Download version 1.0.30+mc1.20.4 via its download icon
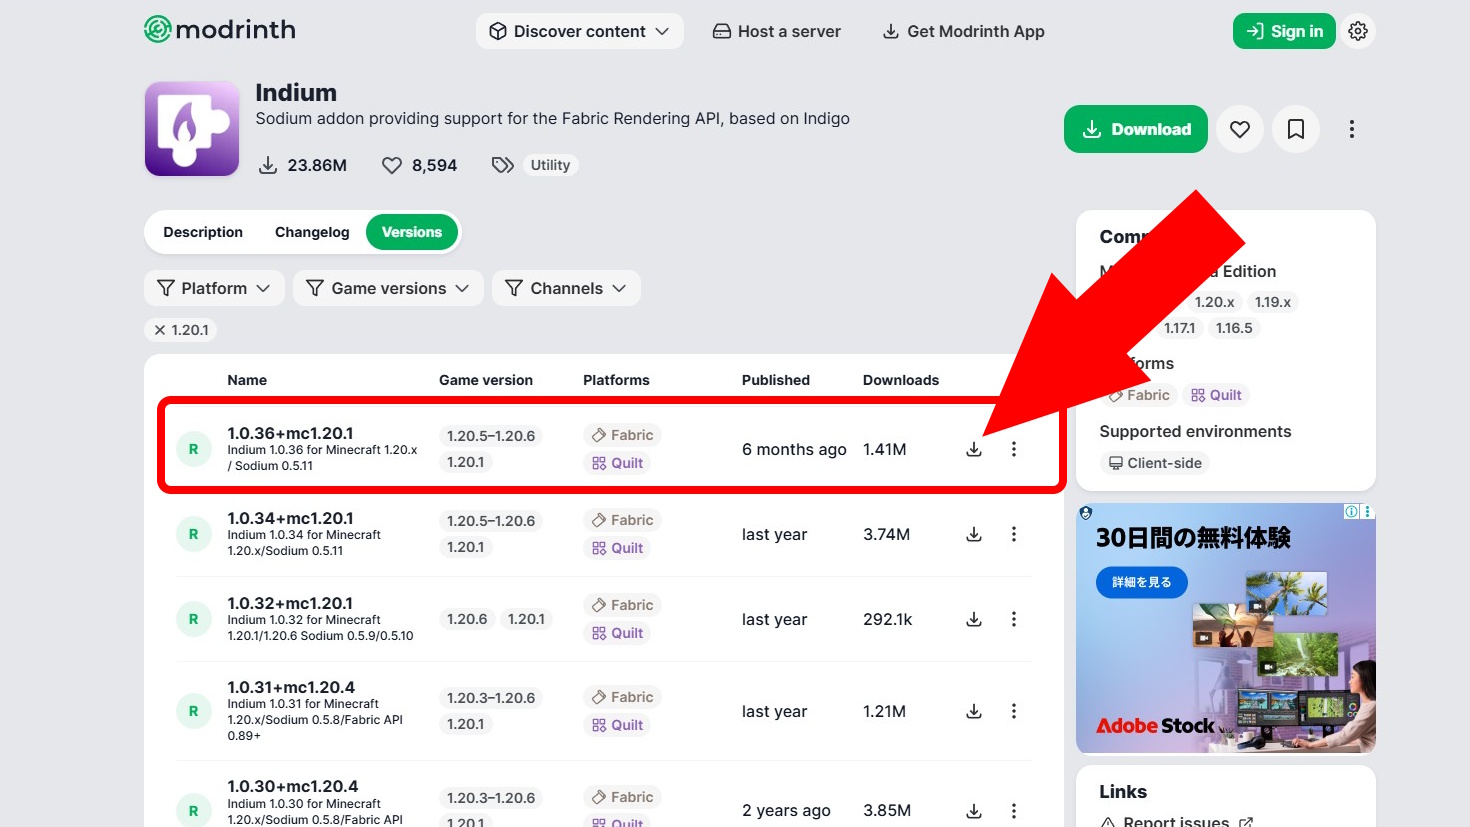Viewport: 1470px width, 827px height. 974,810
